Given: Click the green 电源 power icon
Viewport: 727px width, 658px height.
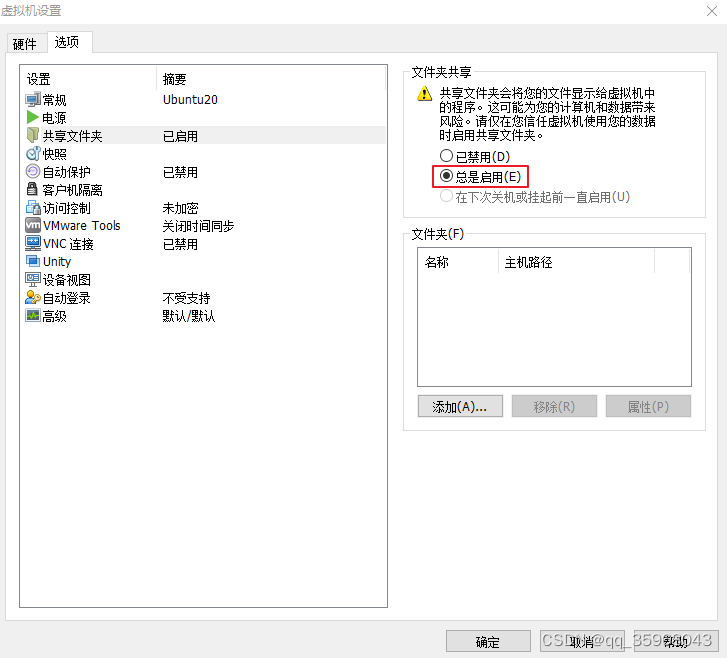Looking at the screenshot, I should (33, 117).
